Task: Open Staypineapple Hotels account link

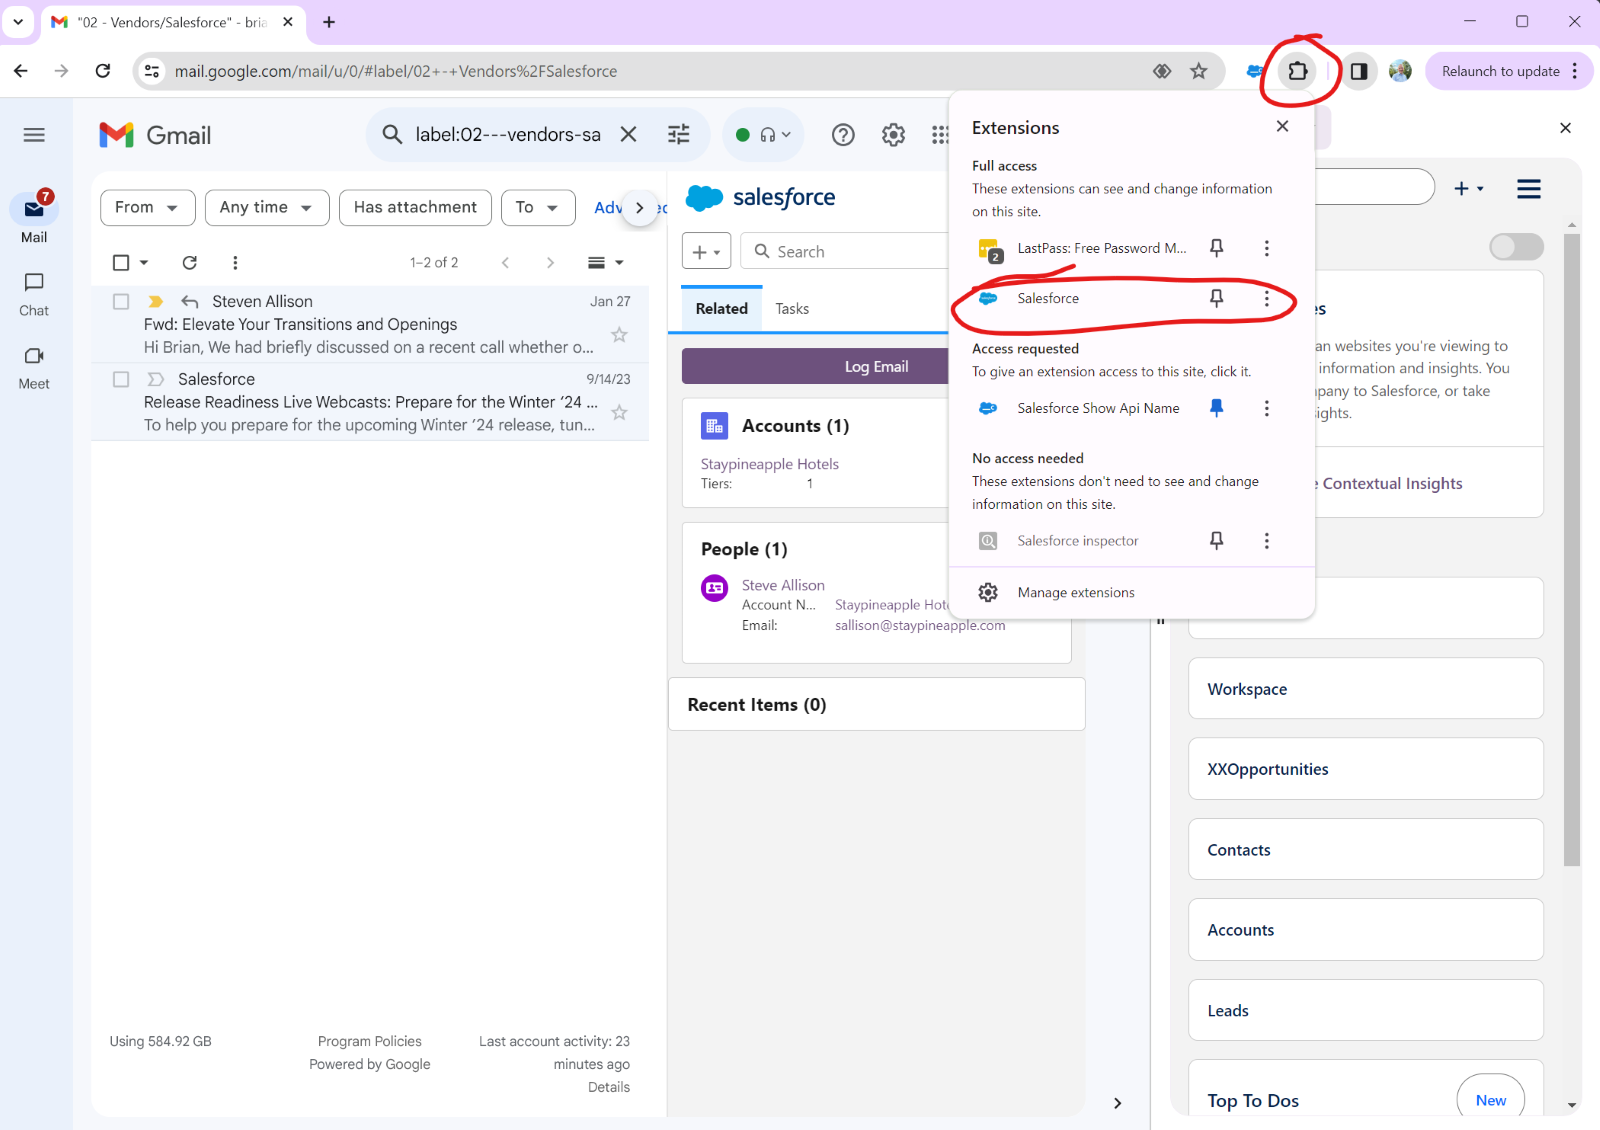Action: [770, 464]
